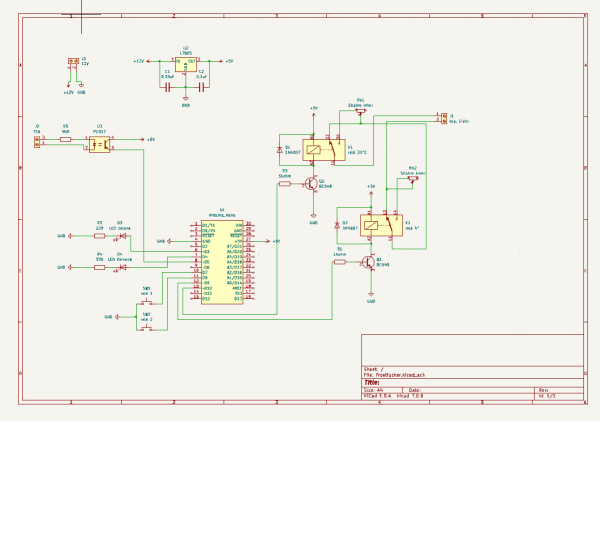Viewport: 600px width, 541px height.
Task: Select transistor Q2 BC548 below relay K1
Action: pyautogui.click(x=311, y=184)
